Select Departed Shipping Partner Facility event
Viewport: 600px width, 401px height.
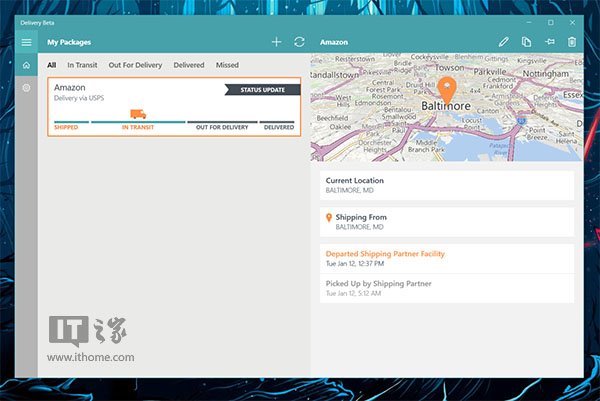(x=447, y=259)
